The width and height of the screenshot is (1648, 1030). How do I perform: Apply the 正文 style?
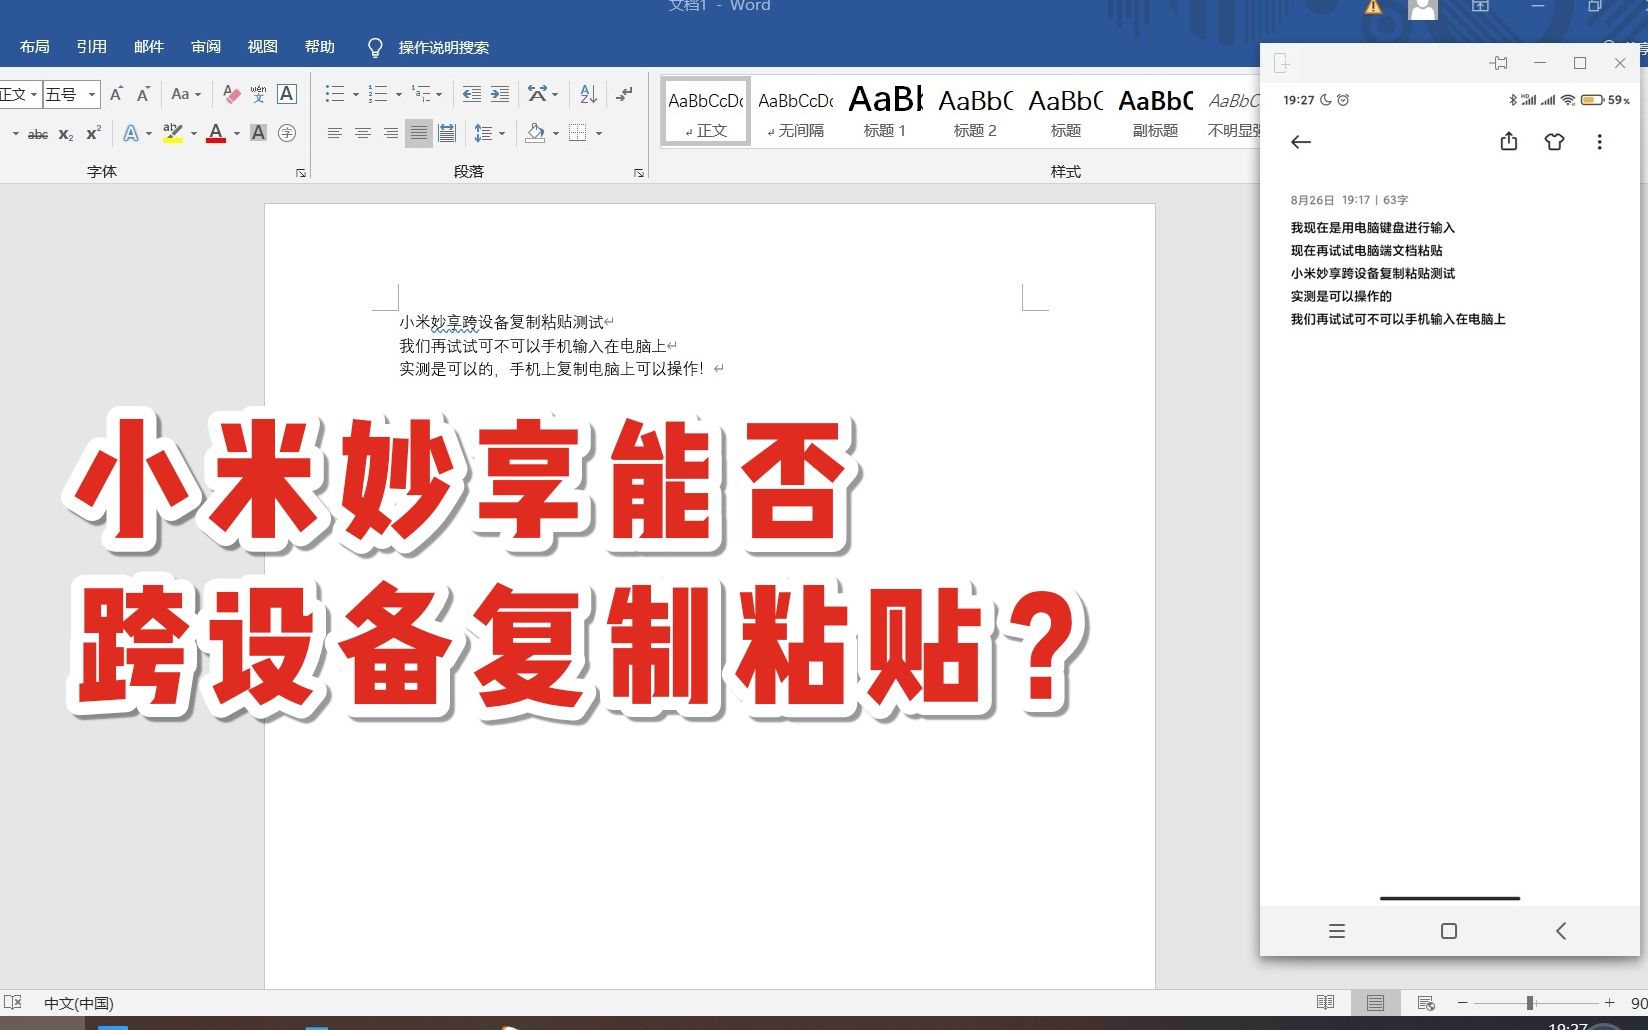pos(706,112)
